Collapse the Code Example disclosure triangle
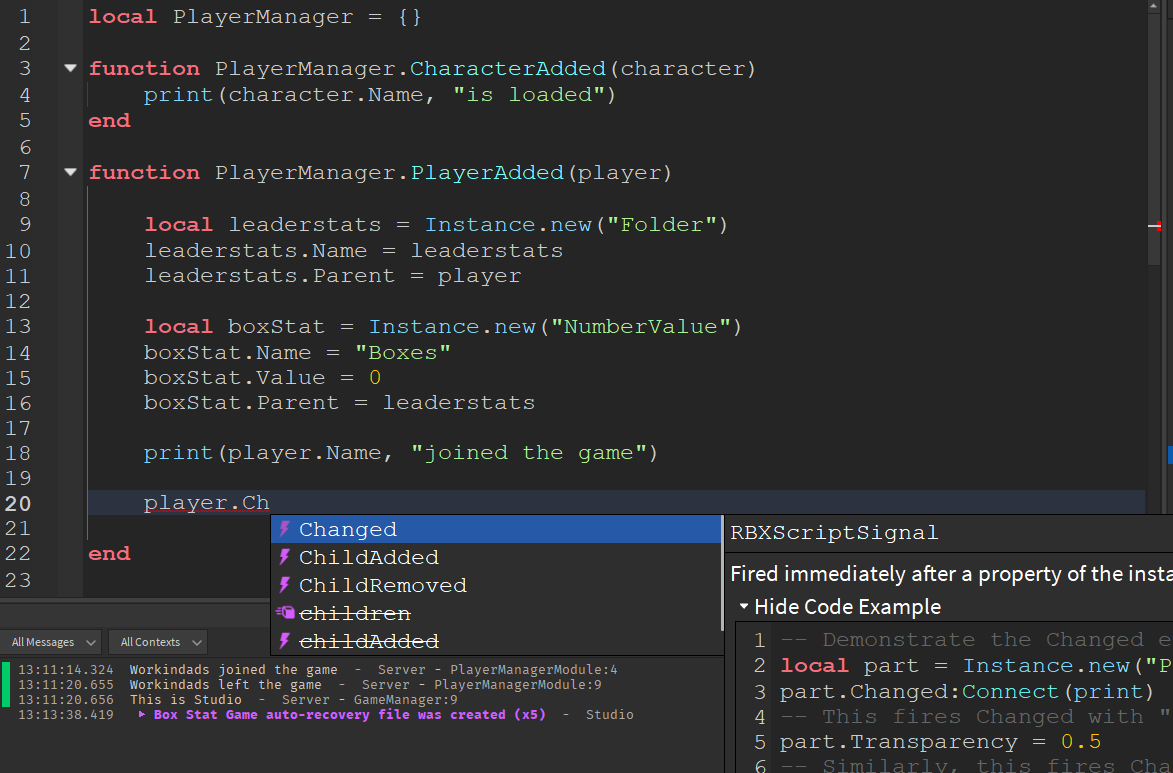 tap(743, 607)
